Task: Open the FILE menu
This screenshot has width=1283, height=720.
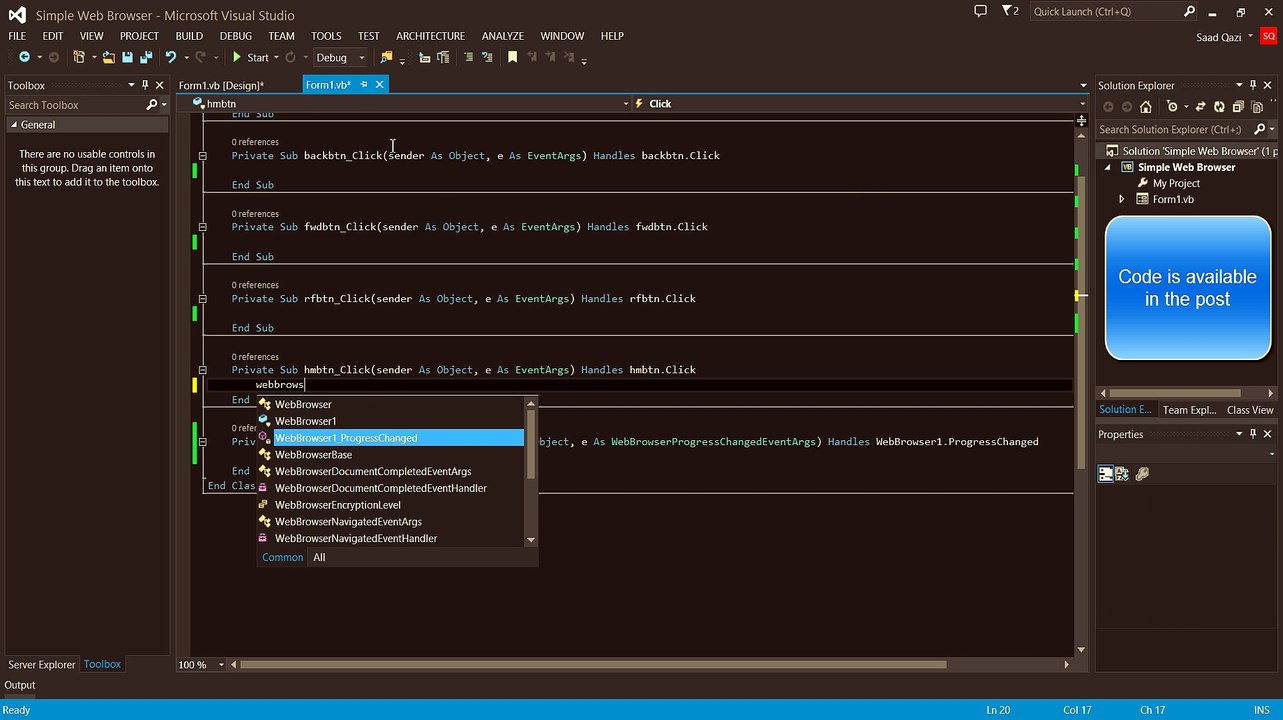Action: [17, 36]
